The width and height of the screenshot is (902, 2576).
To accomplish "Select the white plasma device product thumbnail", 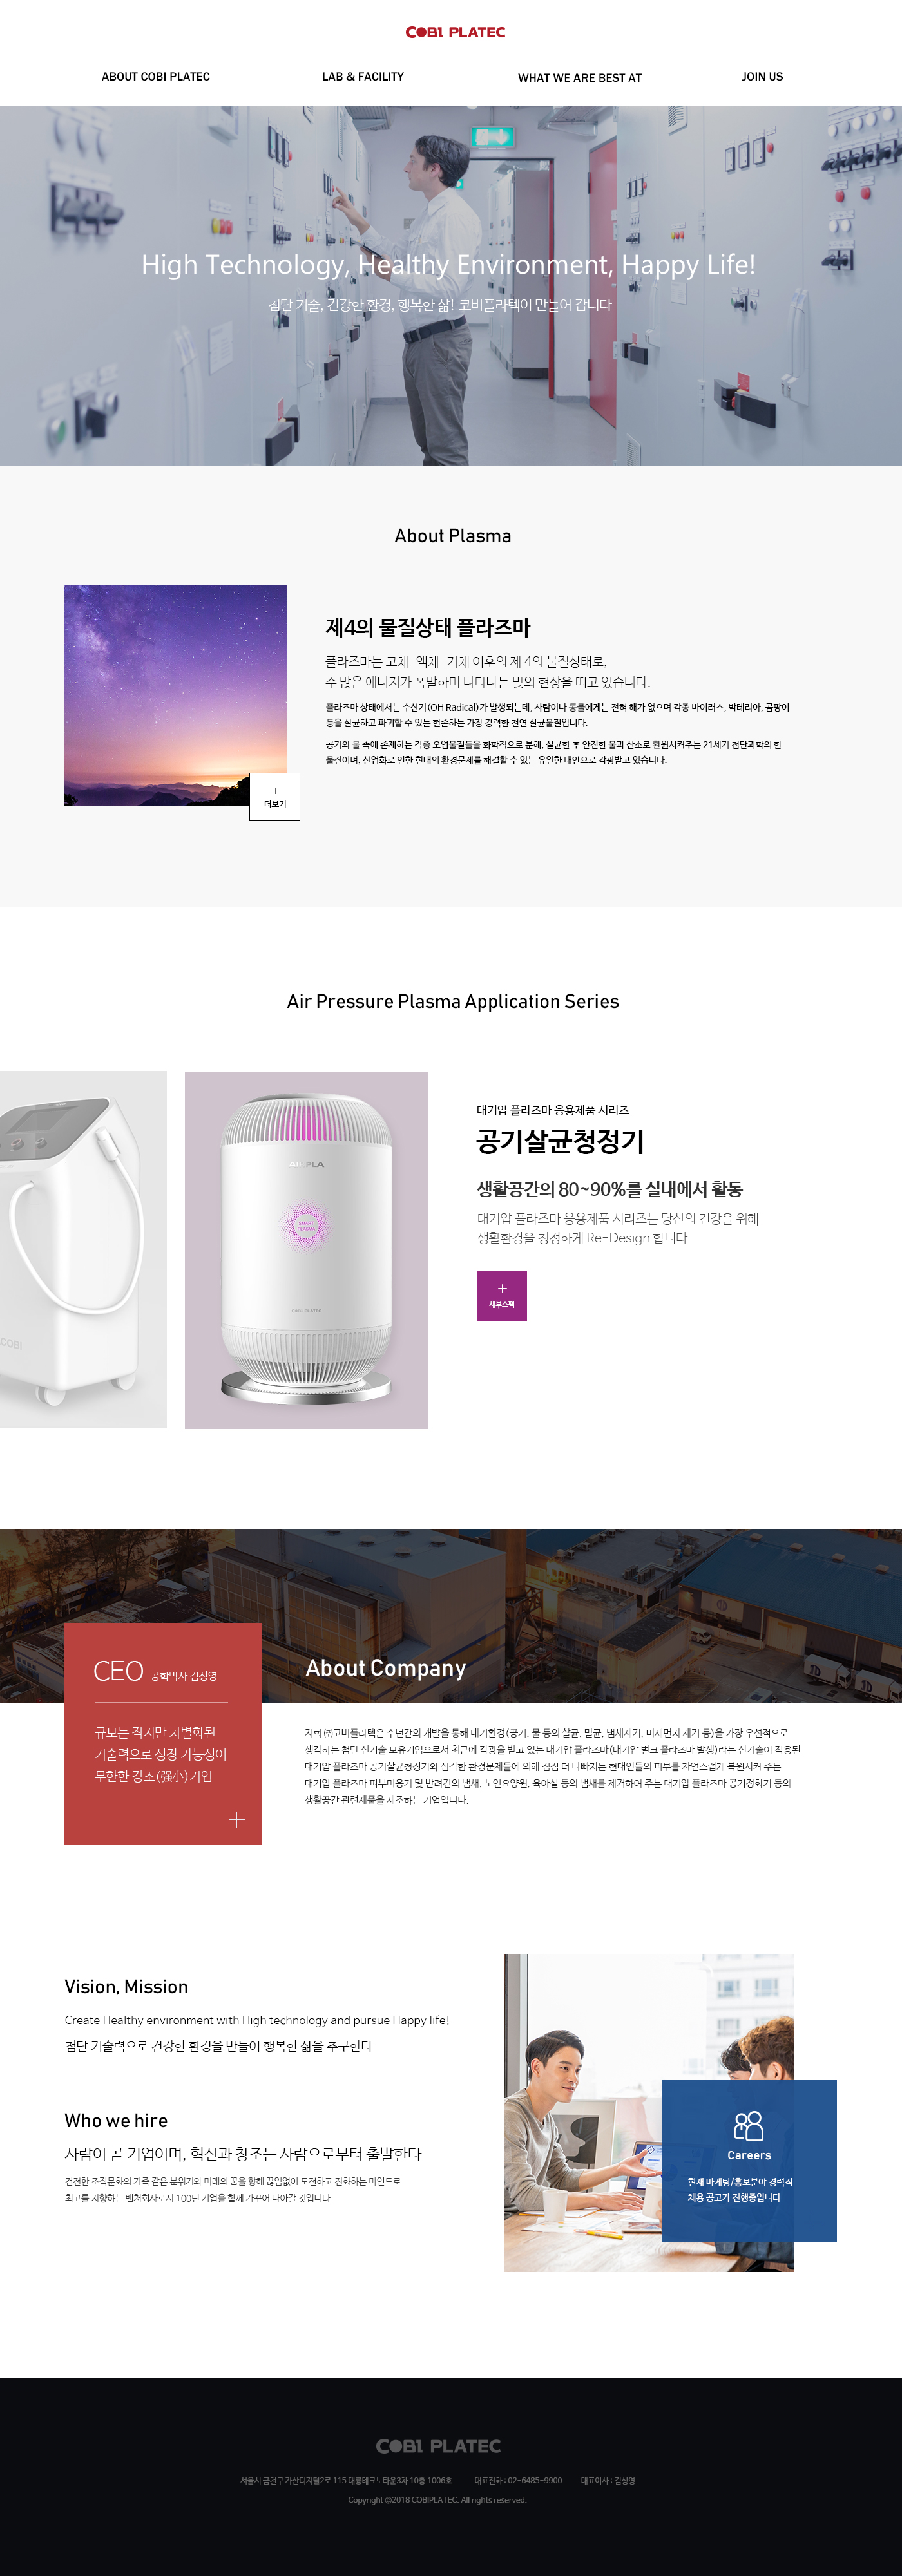I will pos(83,1250).
